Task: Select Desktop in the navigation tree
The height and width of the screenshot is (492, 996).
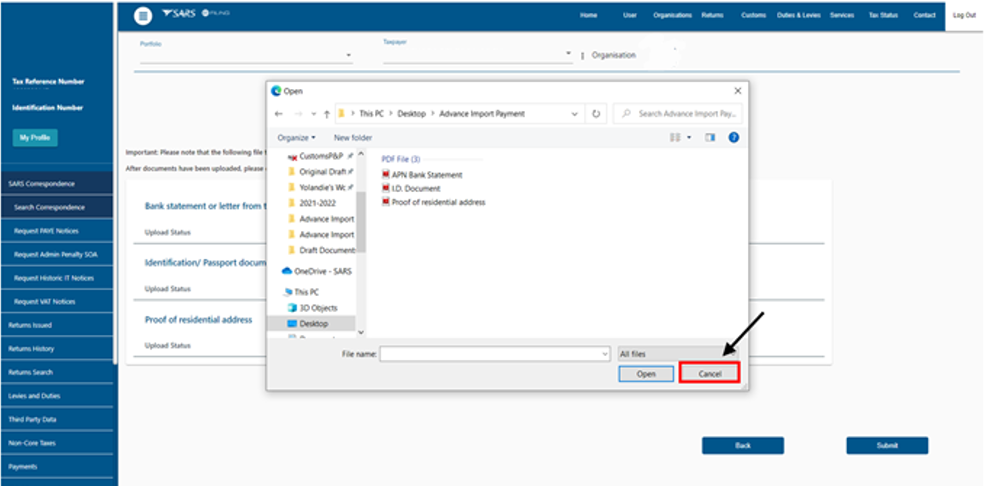Action: (x=313, y=324)
